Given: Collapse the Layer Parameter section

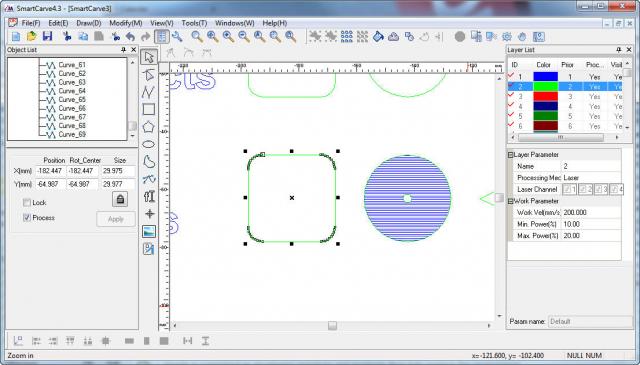Looking at the screenshot, I should coord(510,155).
